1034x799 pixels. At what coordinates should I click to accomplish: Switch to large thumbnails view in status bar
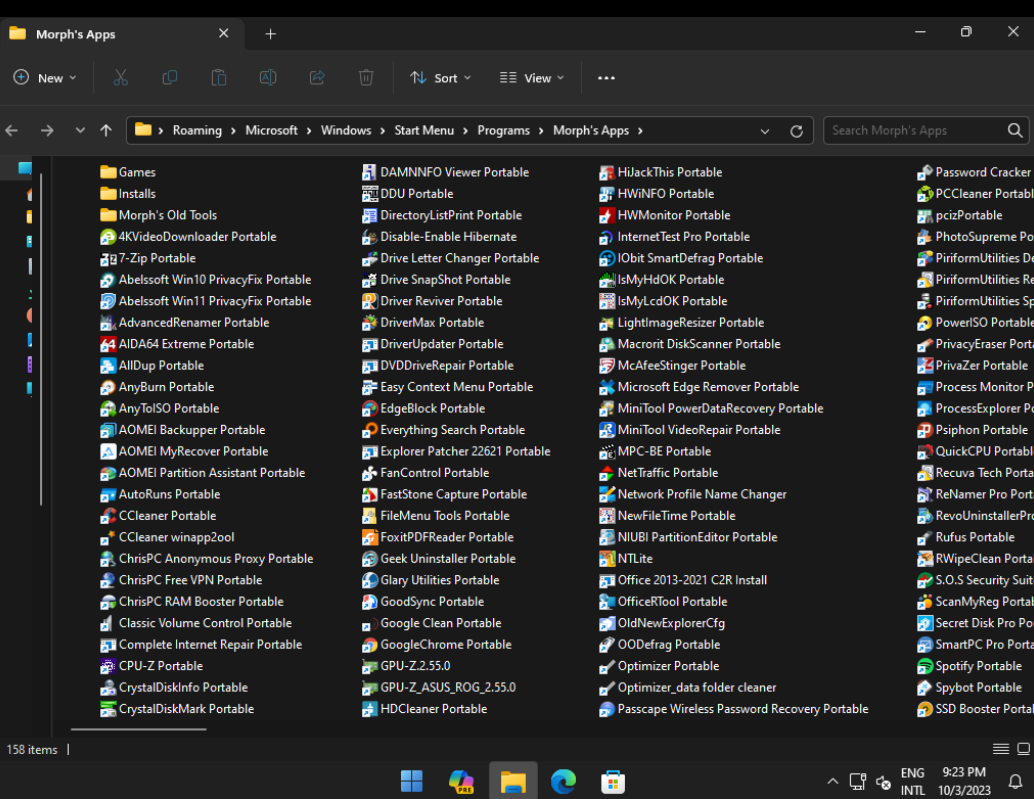(1023, 749)
